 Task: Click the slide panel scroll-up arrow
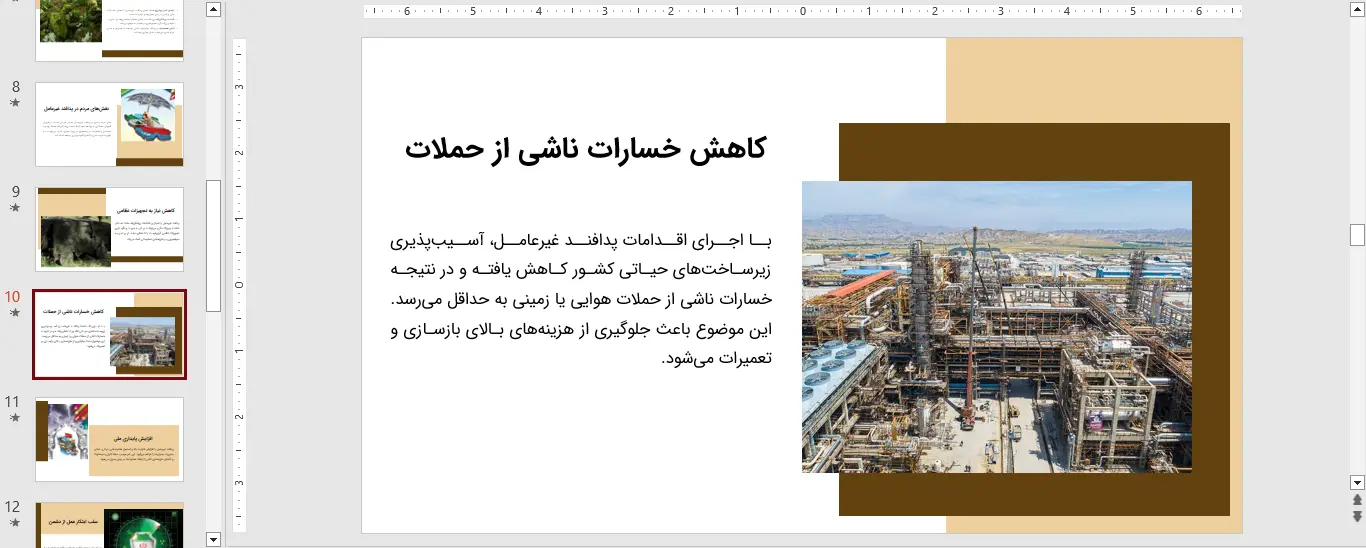point(213,9)
